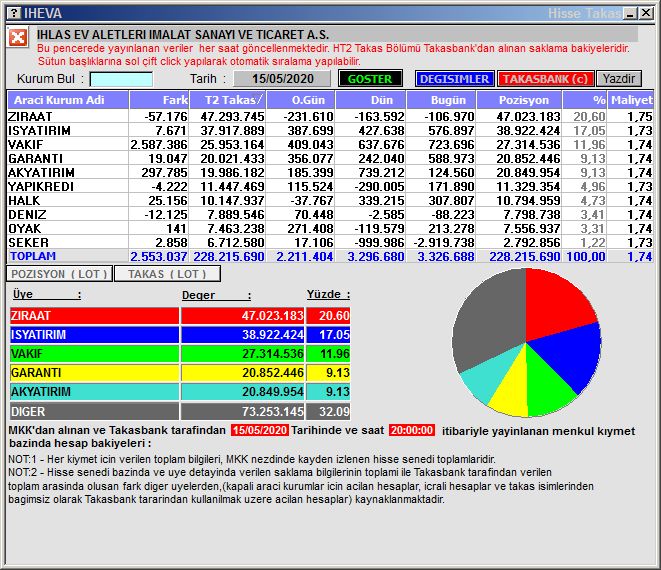Select the OYAK row name
This screenshot has height=570, width=661.
pyautogui.click(x=25, y=229)
